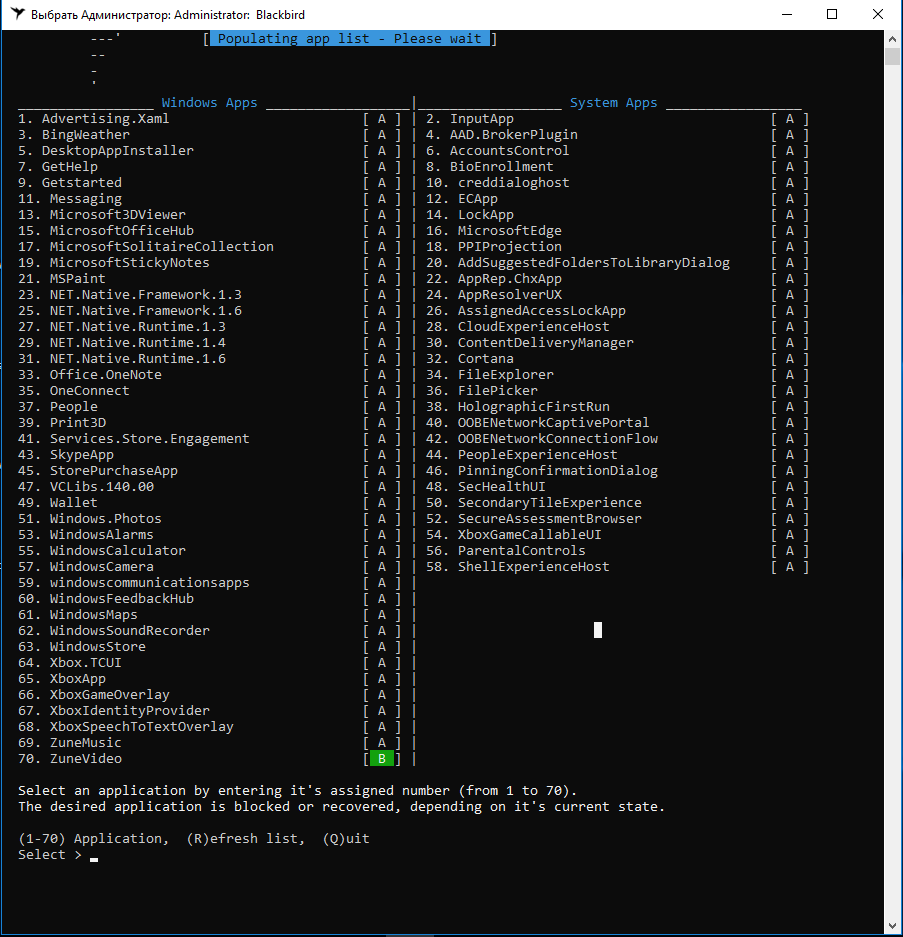Select the '17. MicrosoftSolitaireCollection' row
The width and height of the screenshot is (903, 937).
209,247
